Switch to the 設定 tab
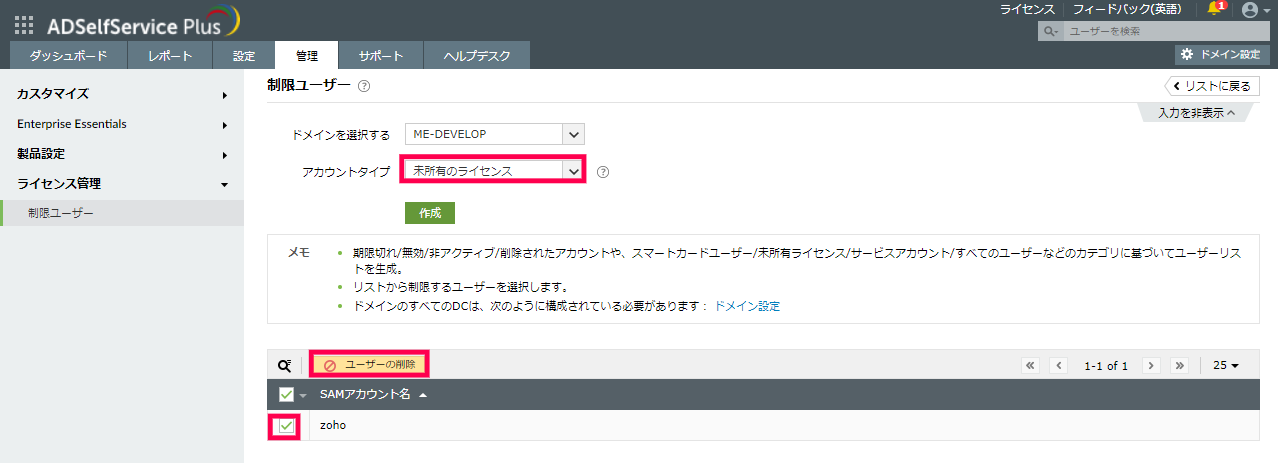 click(244, 55)
